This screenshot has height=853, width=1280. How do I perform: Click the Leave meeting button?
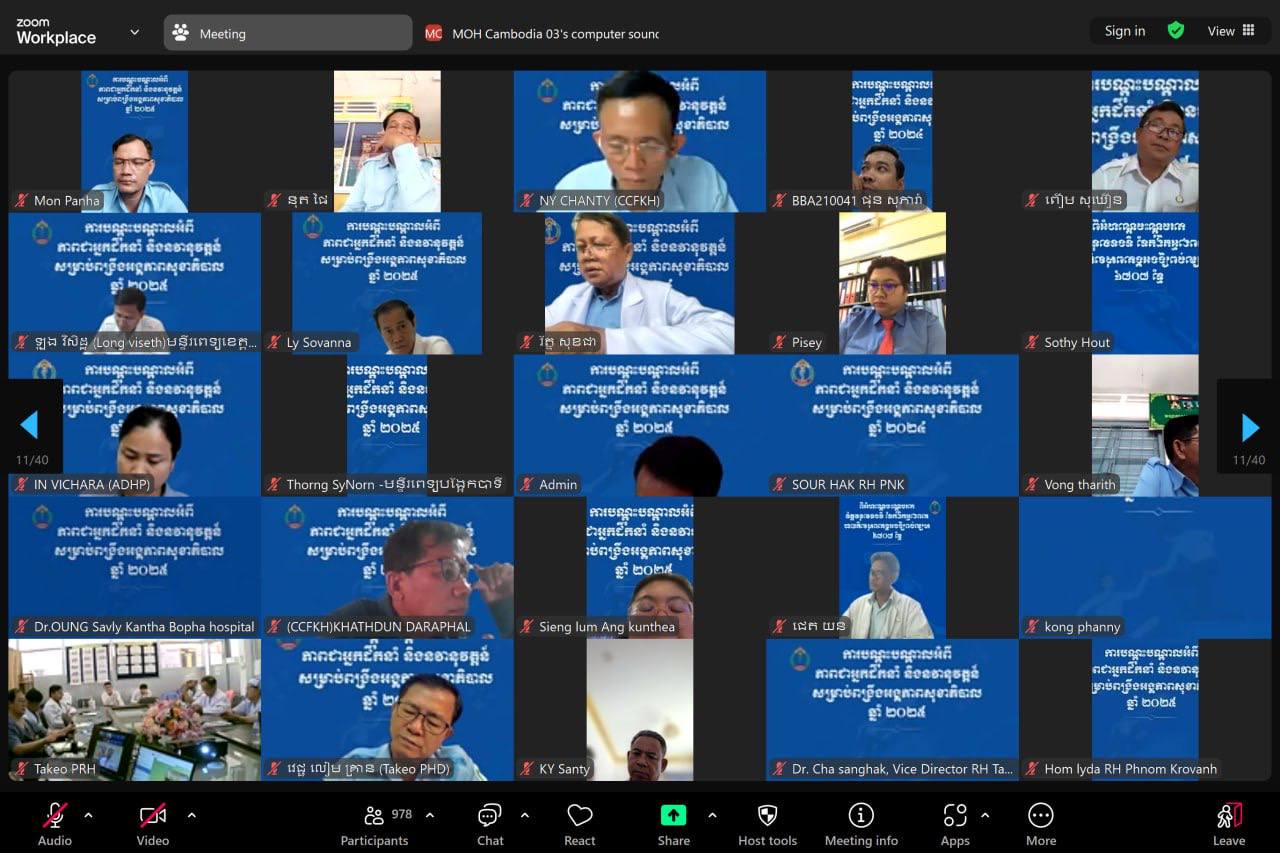point(1229,824)
